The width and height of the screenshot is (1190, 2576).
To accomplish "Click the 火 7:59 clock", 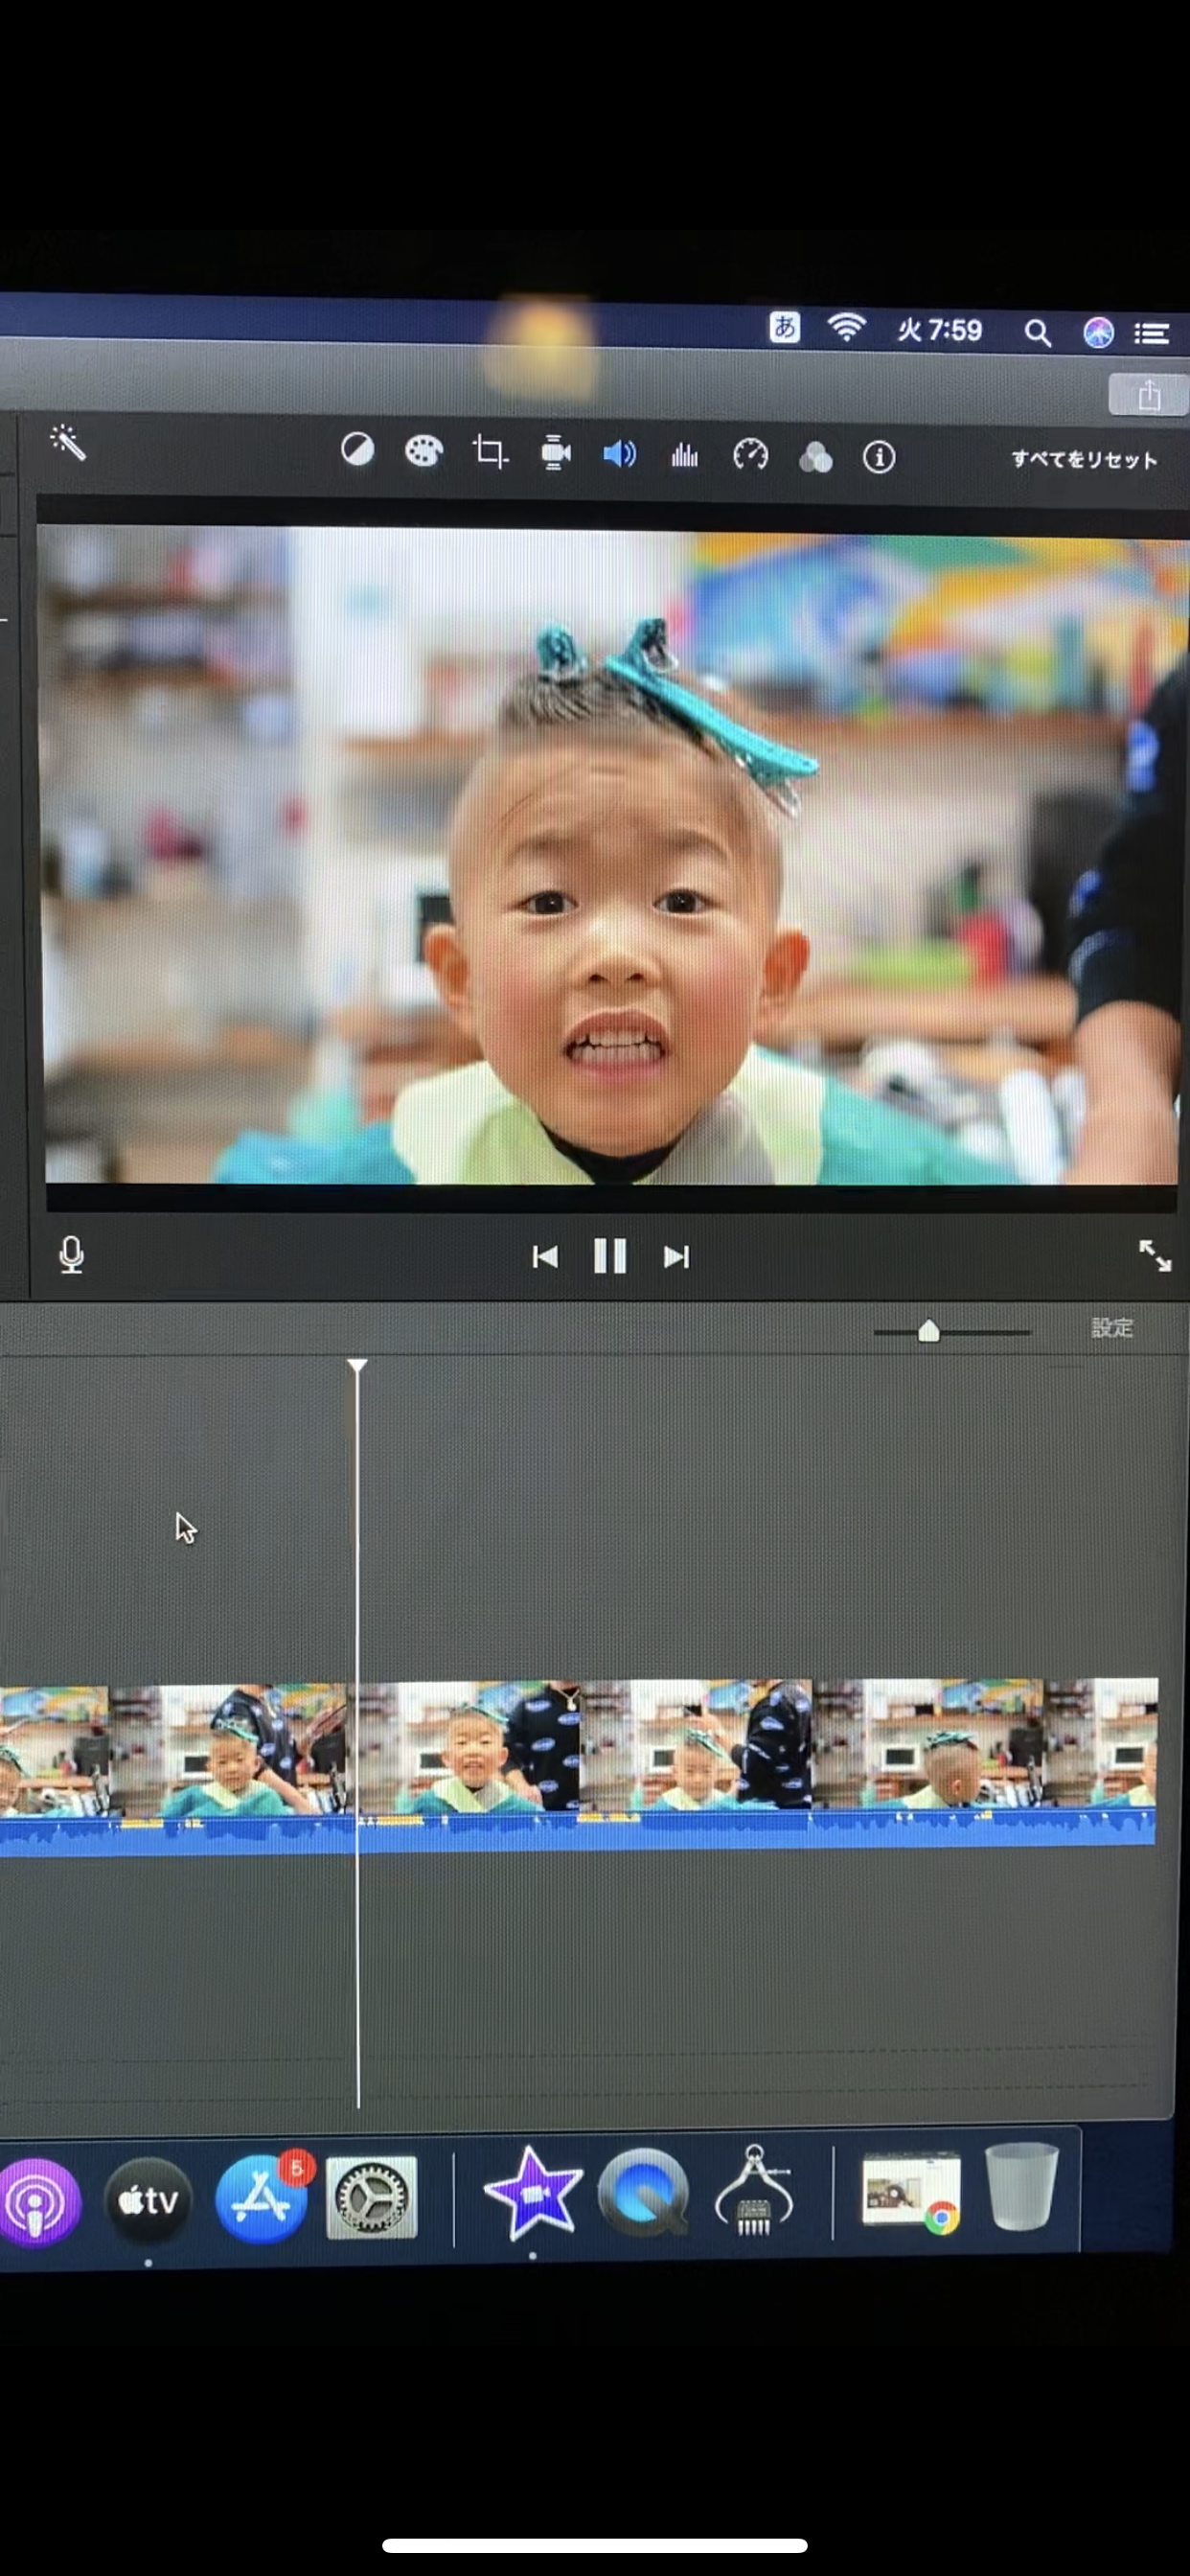I will (940, 331).
